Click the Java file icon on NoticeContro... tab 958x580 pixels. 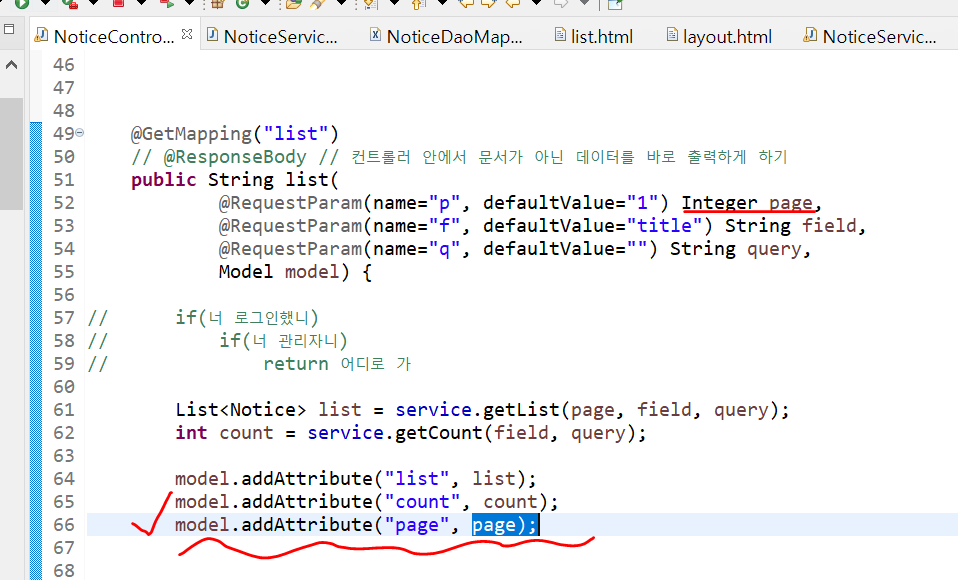coord(42,35)
